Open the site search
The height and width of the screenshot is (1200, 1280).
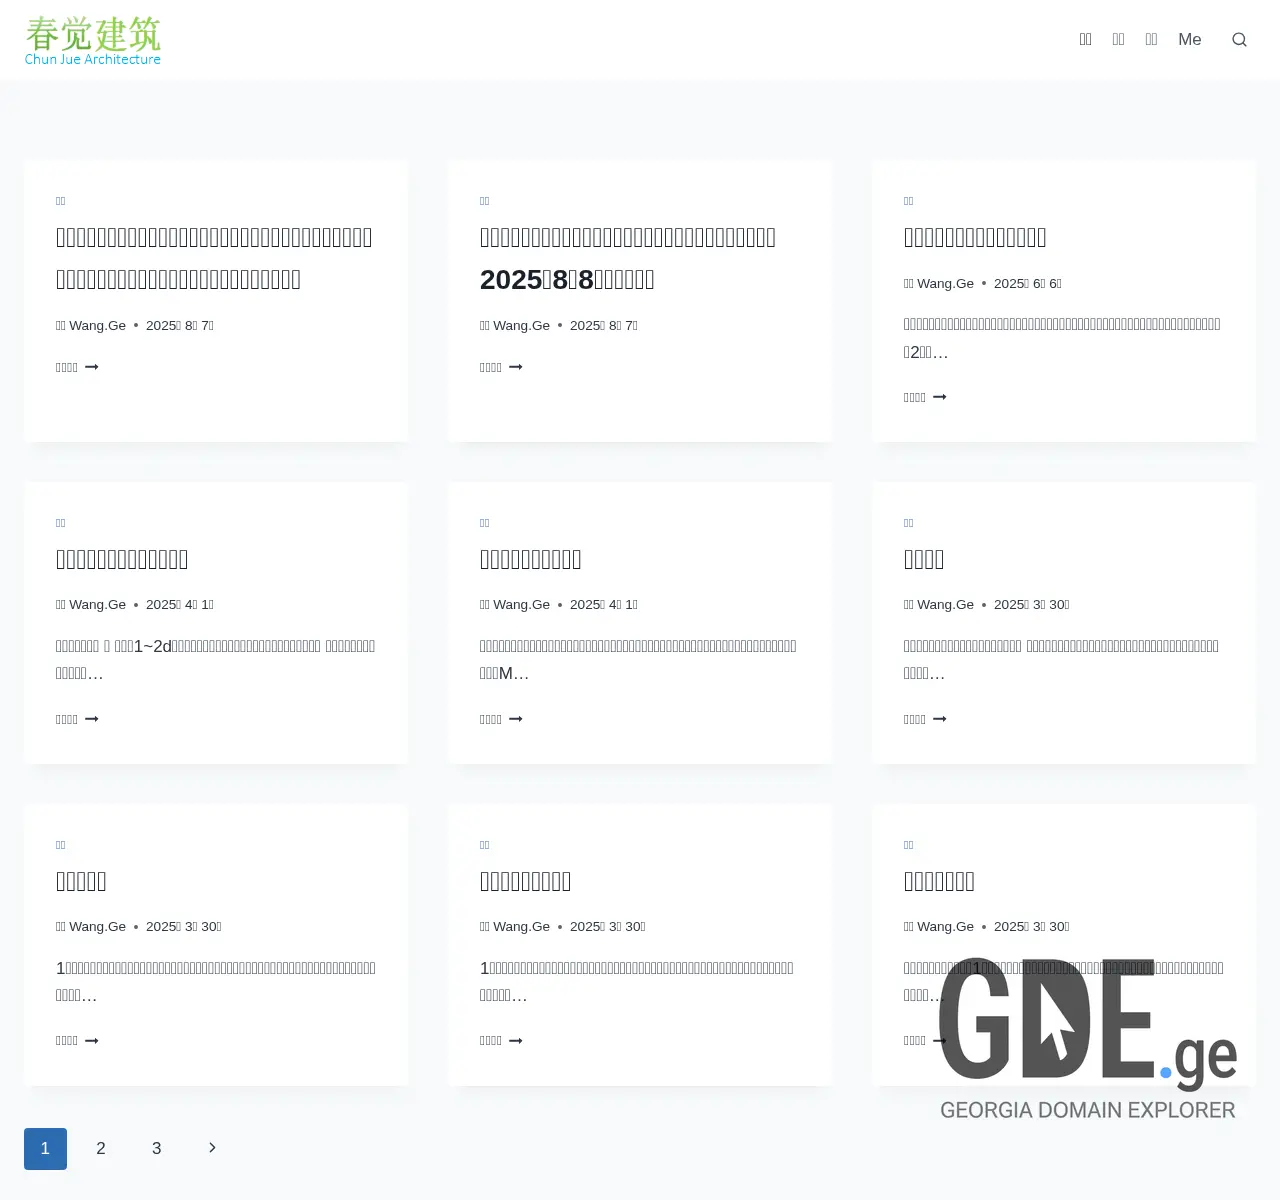[x=1240, y=39]
